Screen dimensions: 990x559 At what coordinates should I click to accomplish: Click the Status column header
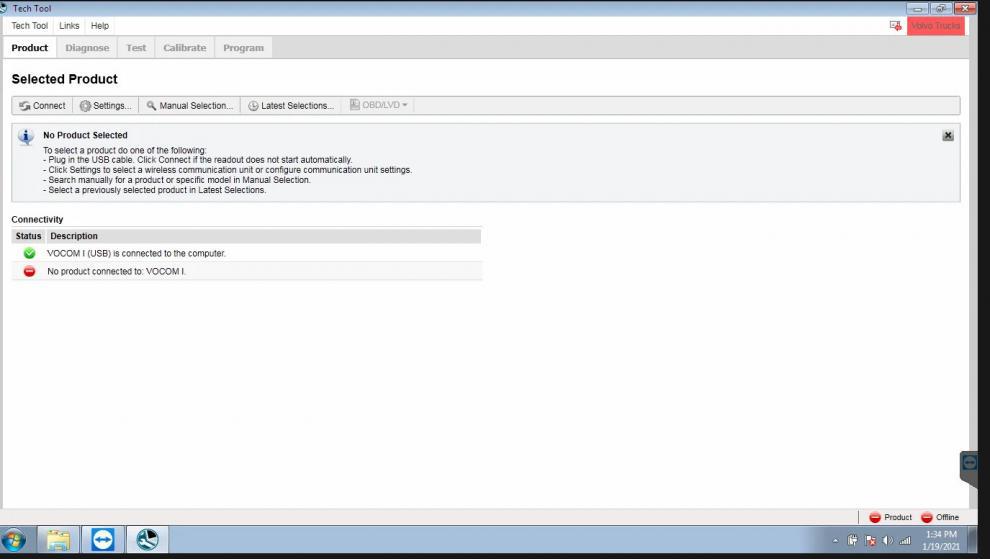click(28, 236)
